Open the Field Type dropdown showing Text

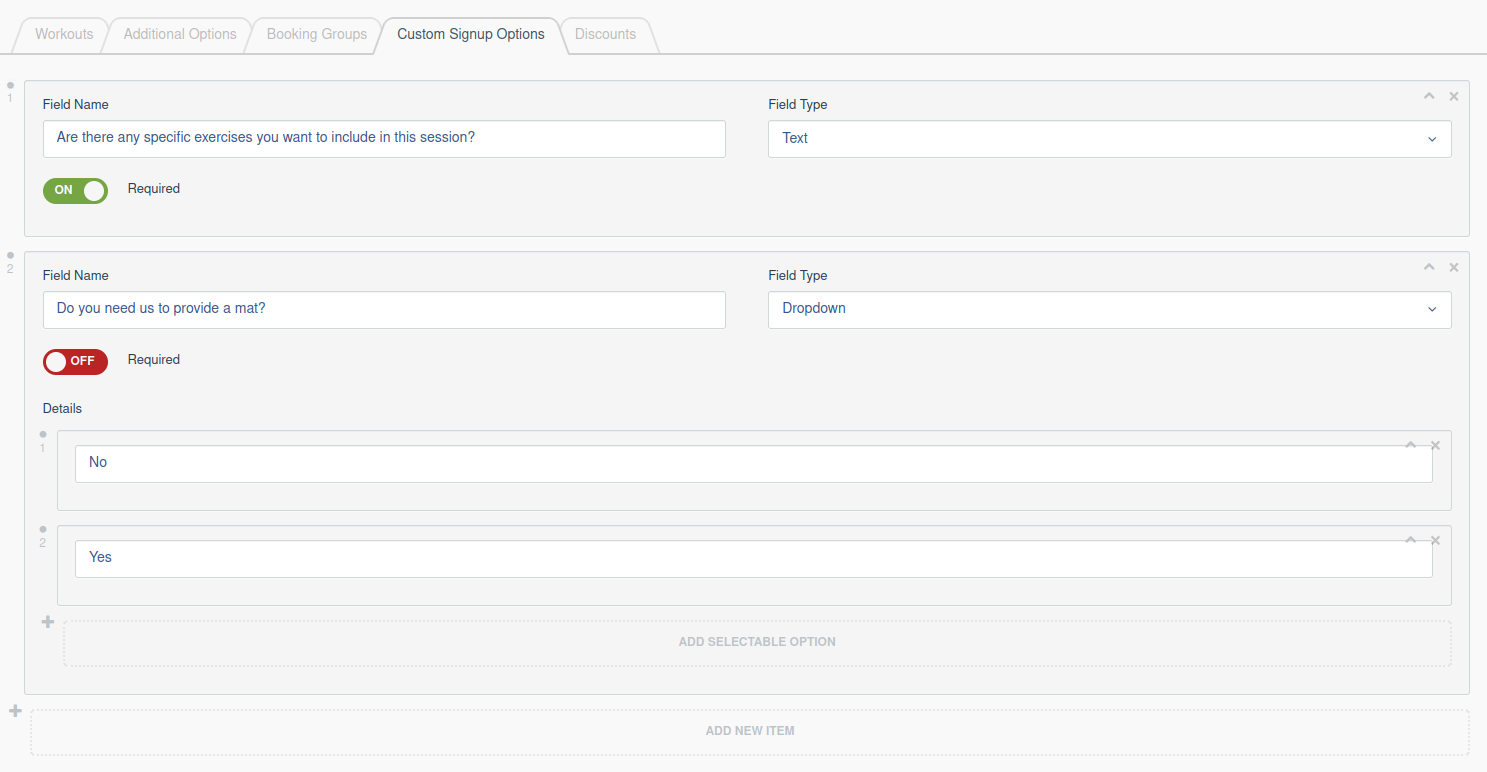coord(1110,139)
